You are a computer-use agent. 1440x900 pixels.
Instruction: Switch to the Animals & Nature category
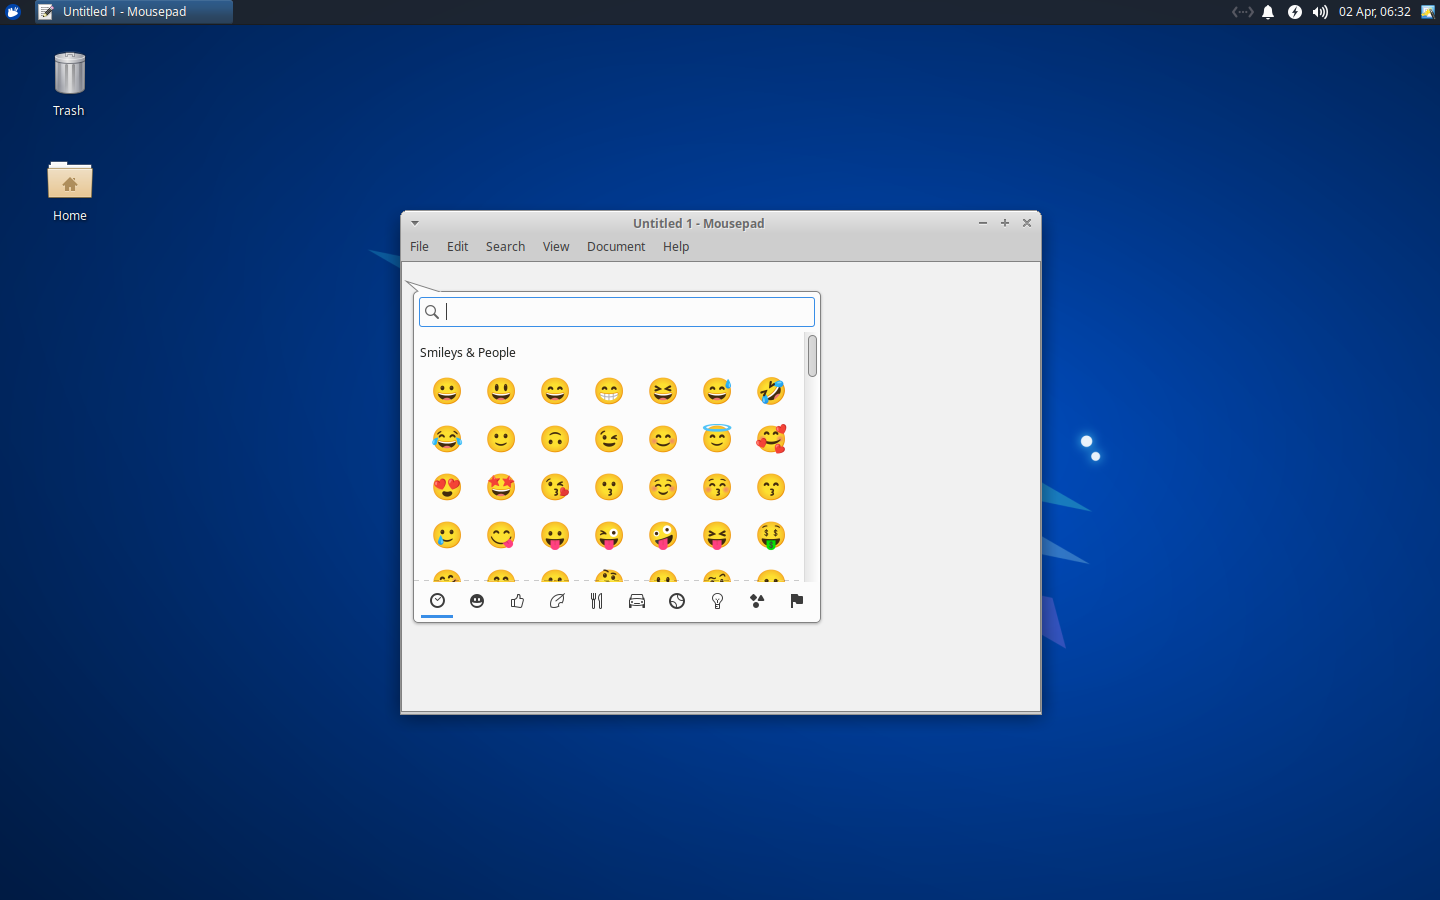557,601
